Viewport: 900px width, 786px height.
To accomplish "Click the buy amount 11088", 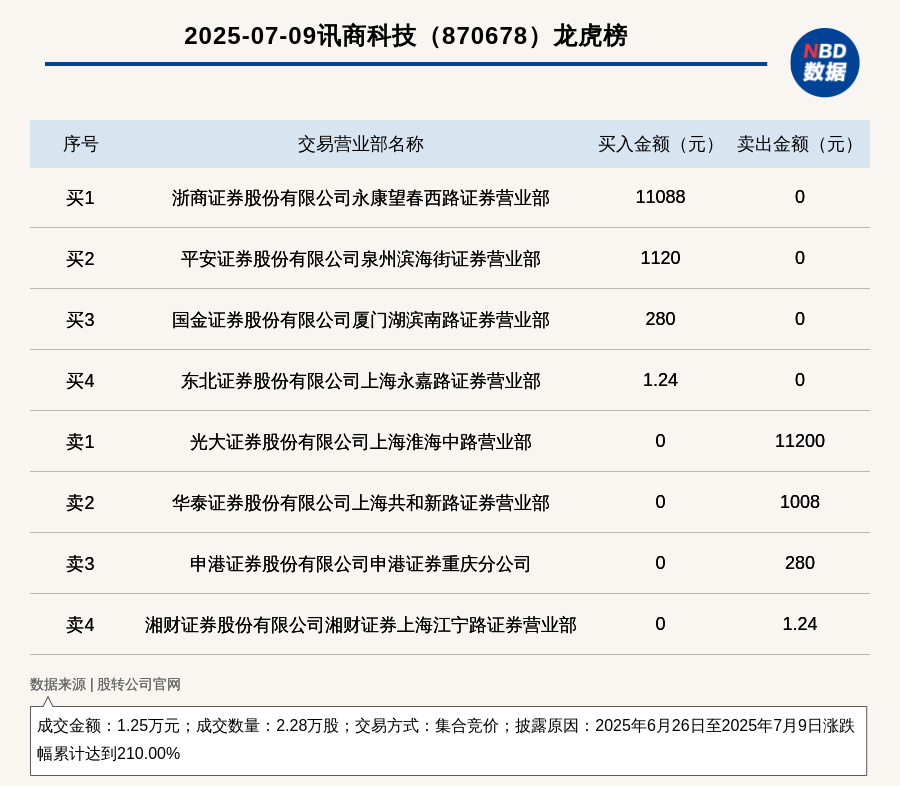I will [660, 197].
